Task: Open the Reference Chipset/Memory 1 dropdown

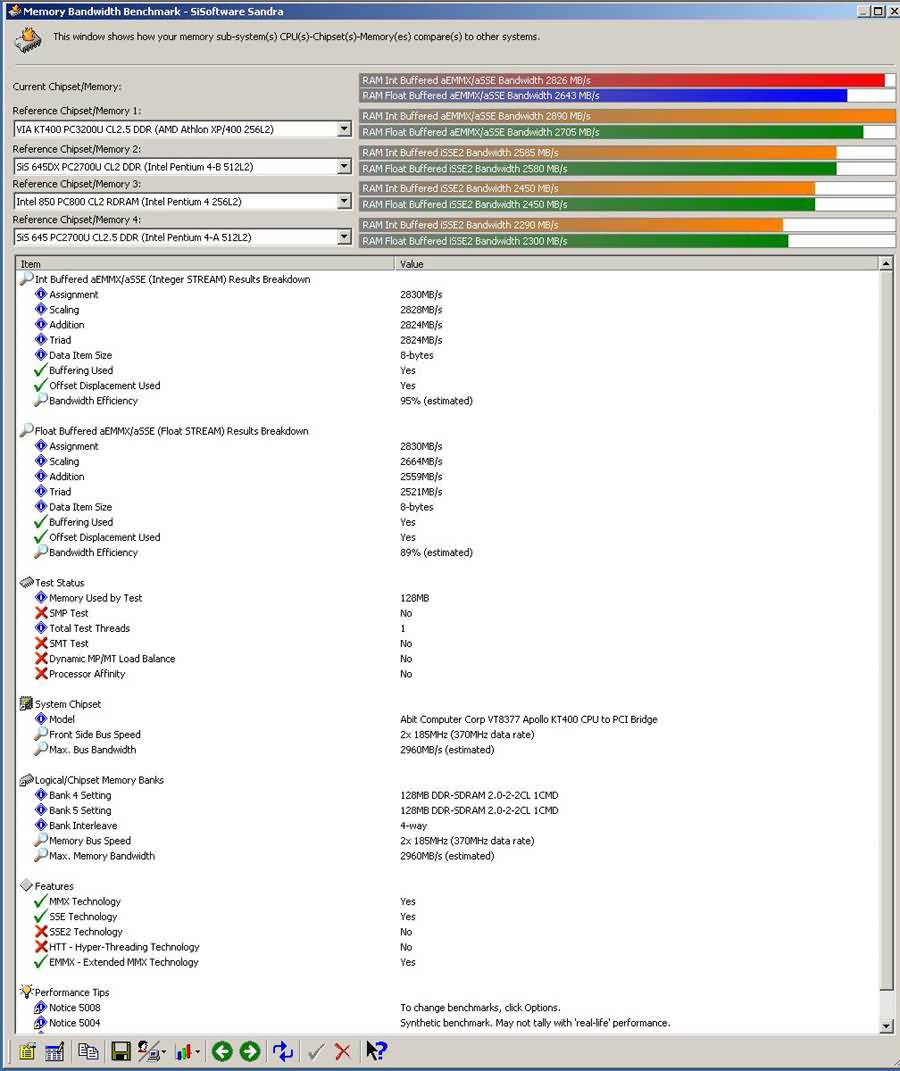Action: [x=344, y=129]
